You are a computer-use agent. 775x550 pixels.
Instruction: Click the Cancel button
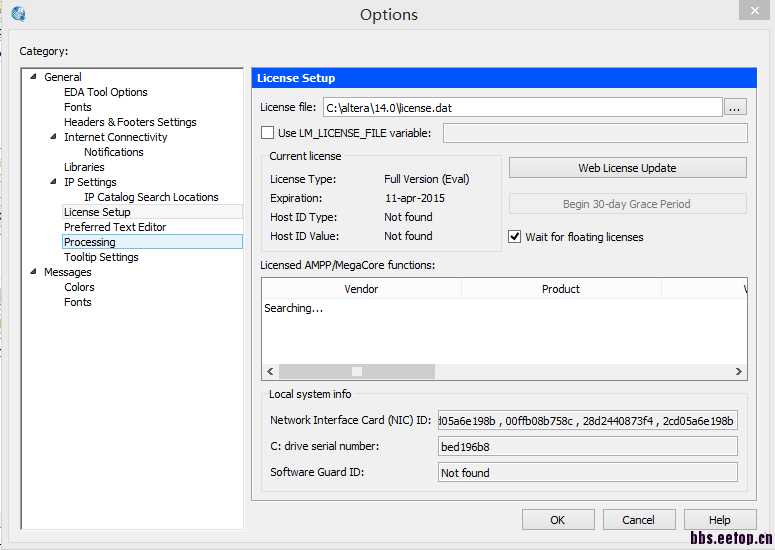638,520
